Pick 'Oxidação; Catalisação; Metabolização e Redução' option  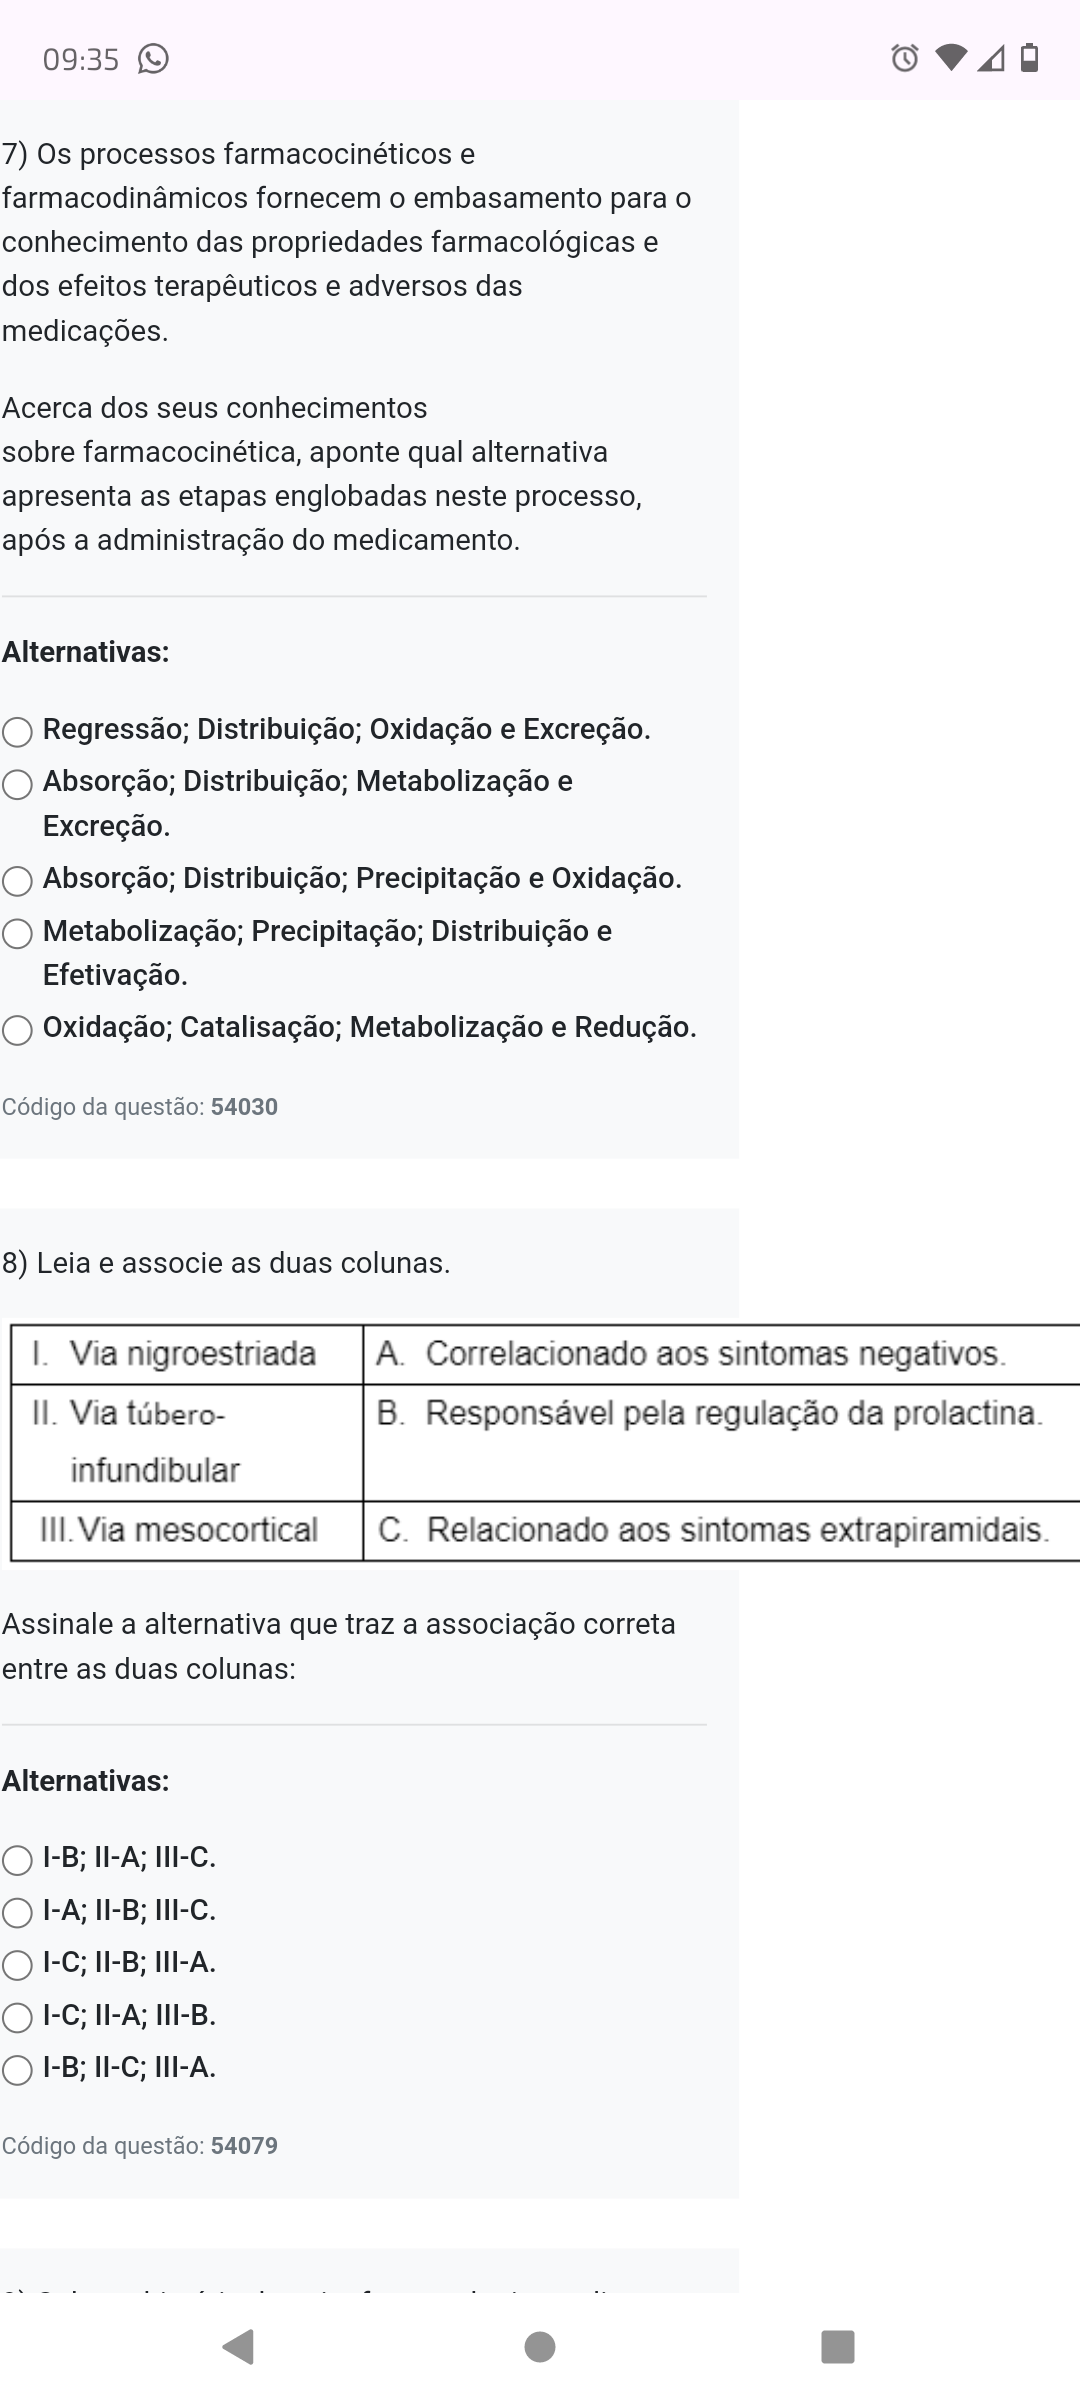17,1030
